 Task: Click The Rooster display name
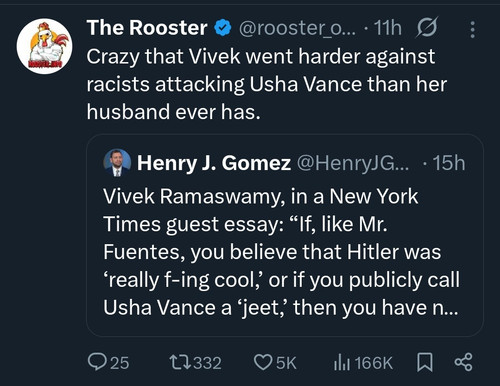pyautogui.click(x=147, y=27)
